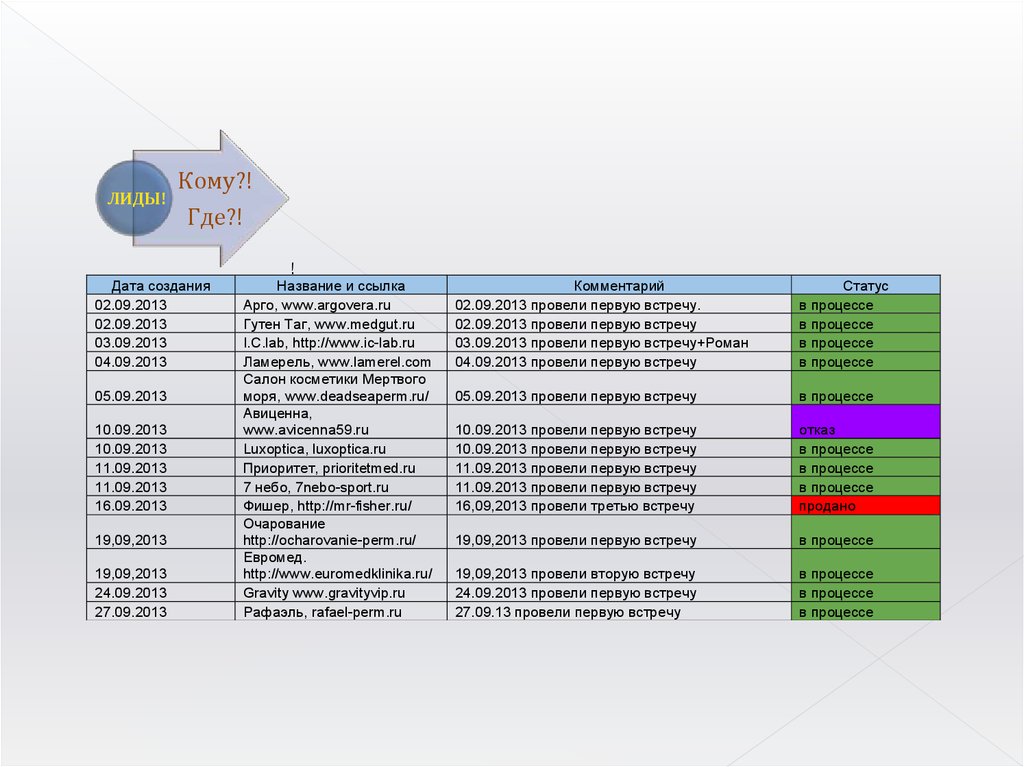The height and width of the screenshot is (767, 1024).
Task: Select the Название и ссылка column header
Action: (341, 285)
